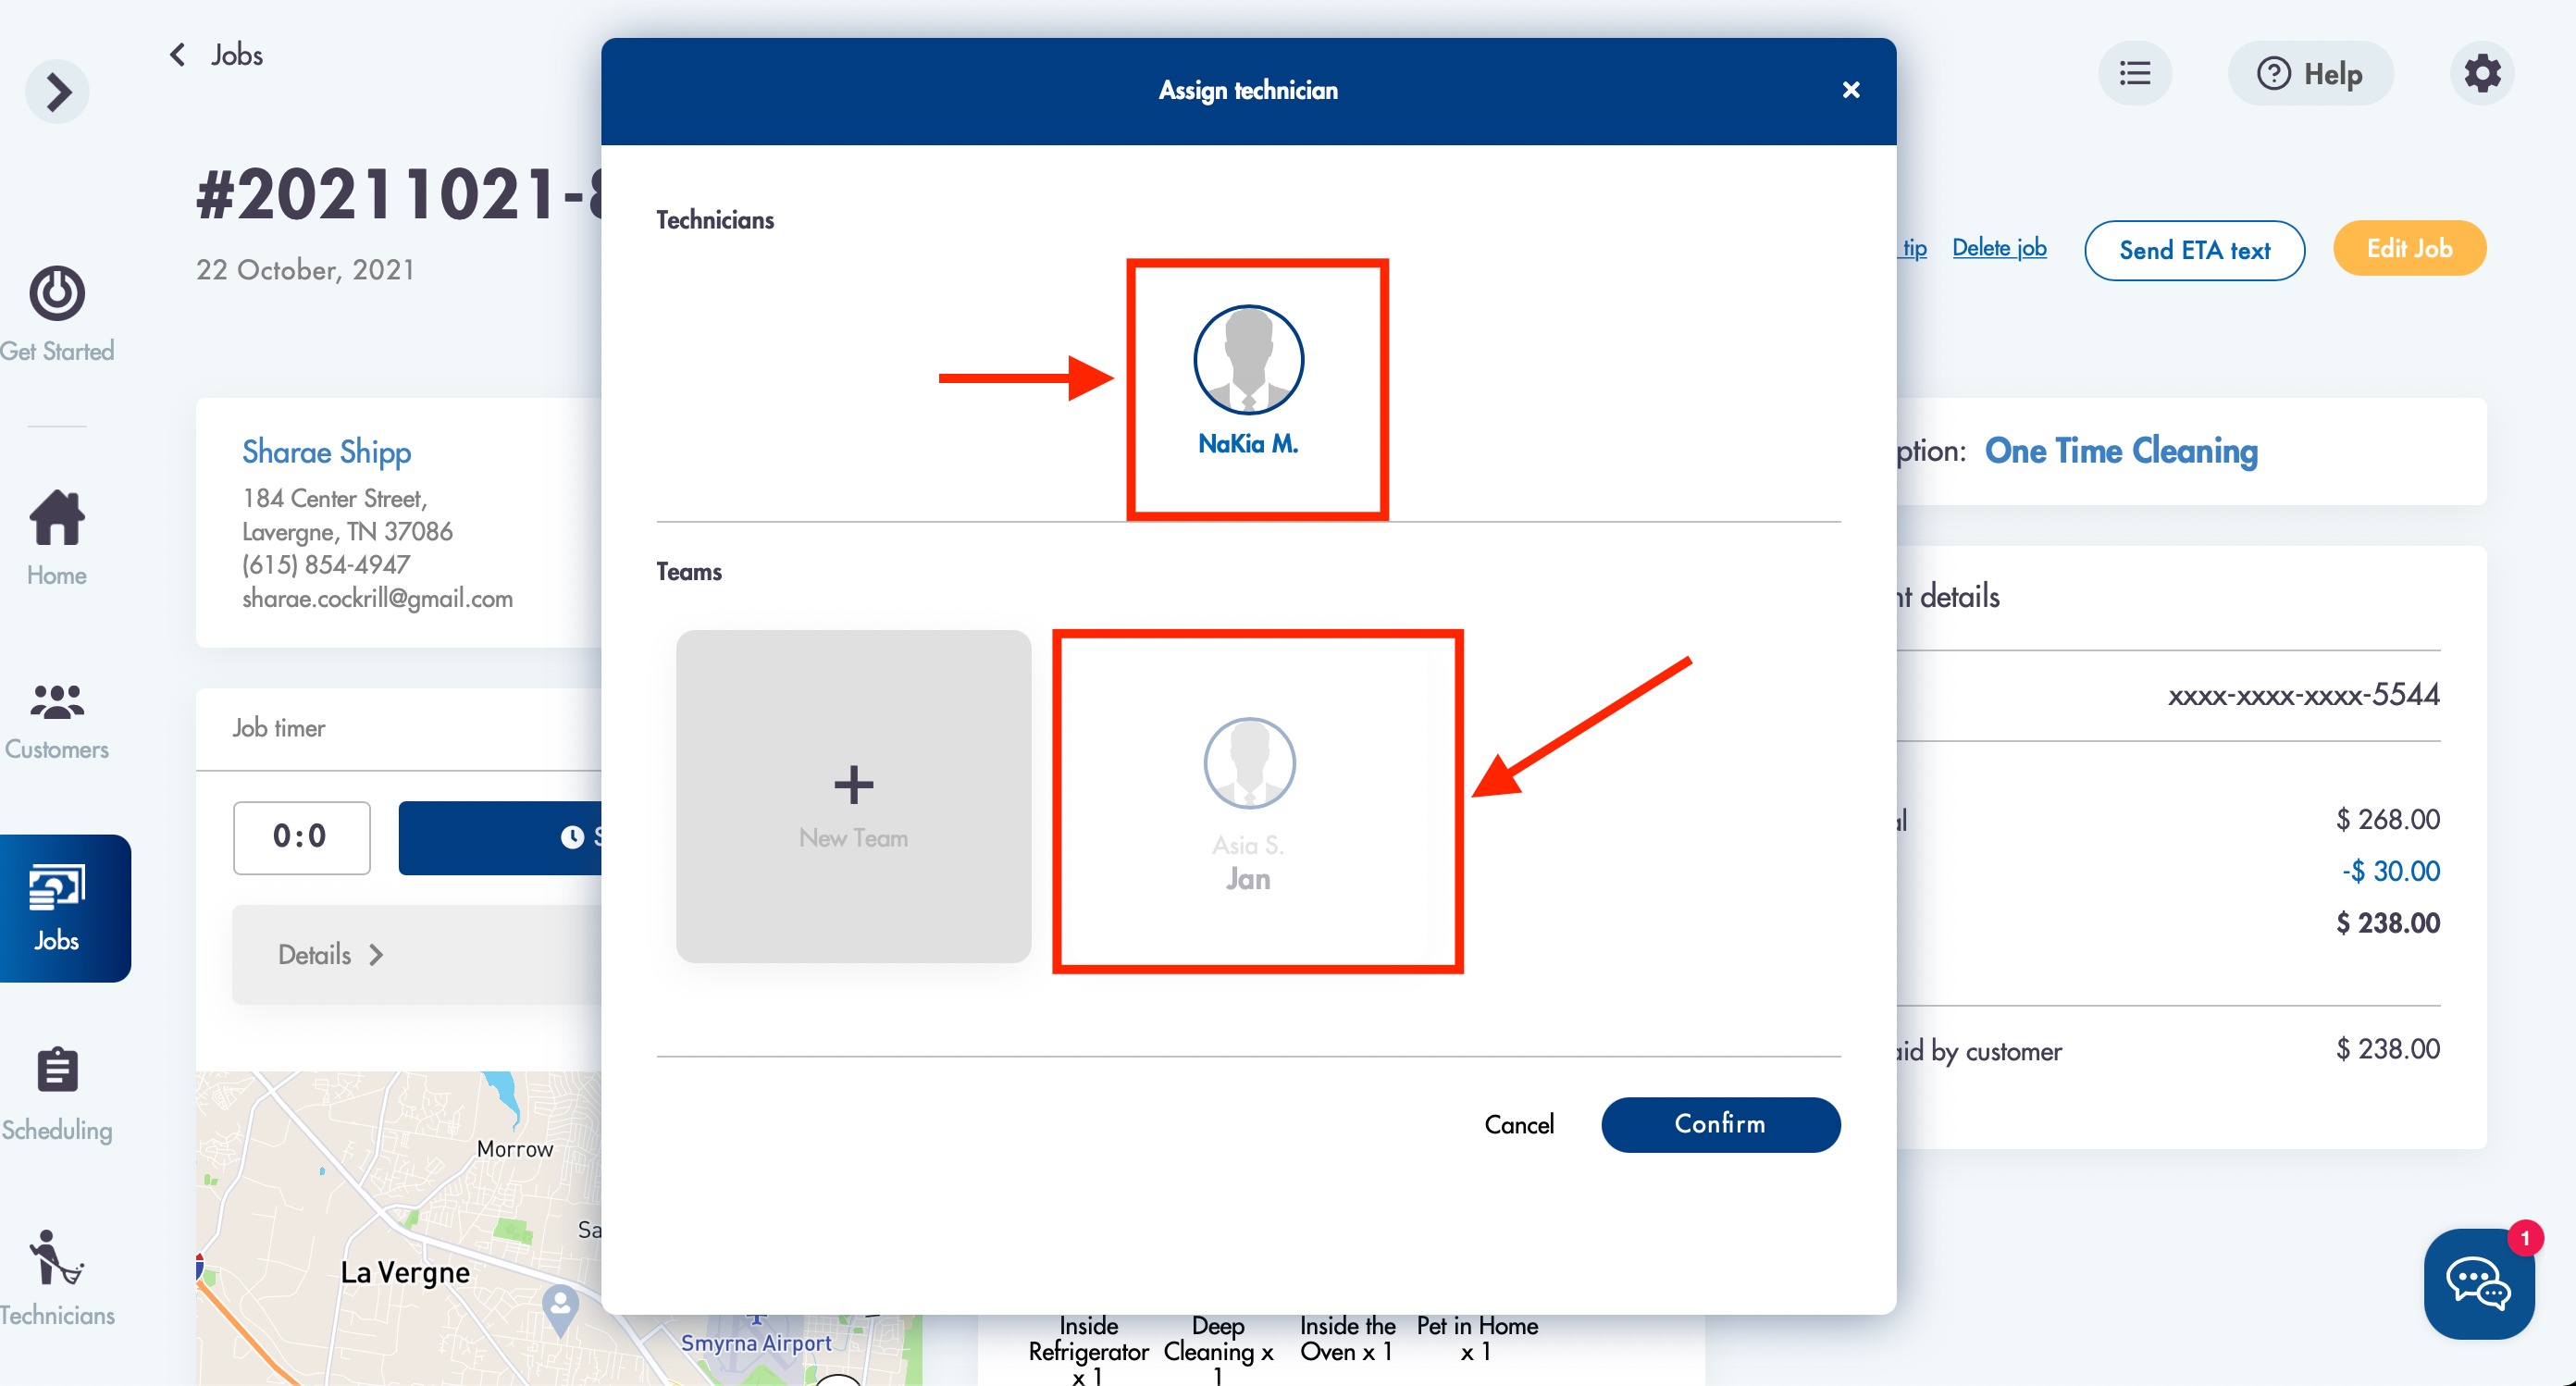
Task: Open the list view menu icon
Action: tap(2134, 74)
